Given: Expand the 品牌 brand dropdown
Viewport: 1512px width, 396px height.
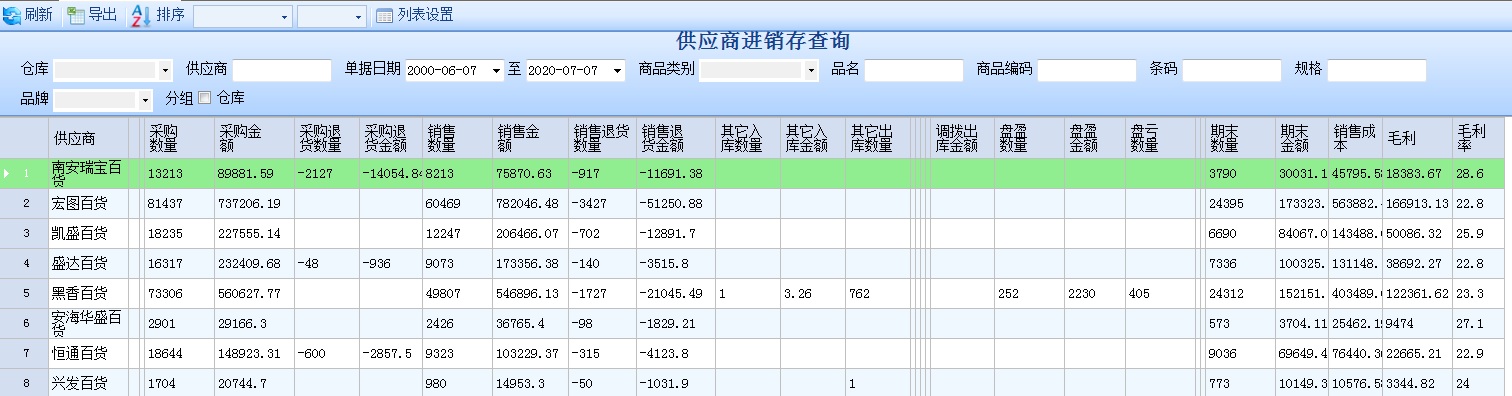Looking at the screenshot, I should pos(145,100).
